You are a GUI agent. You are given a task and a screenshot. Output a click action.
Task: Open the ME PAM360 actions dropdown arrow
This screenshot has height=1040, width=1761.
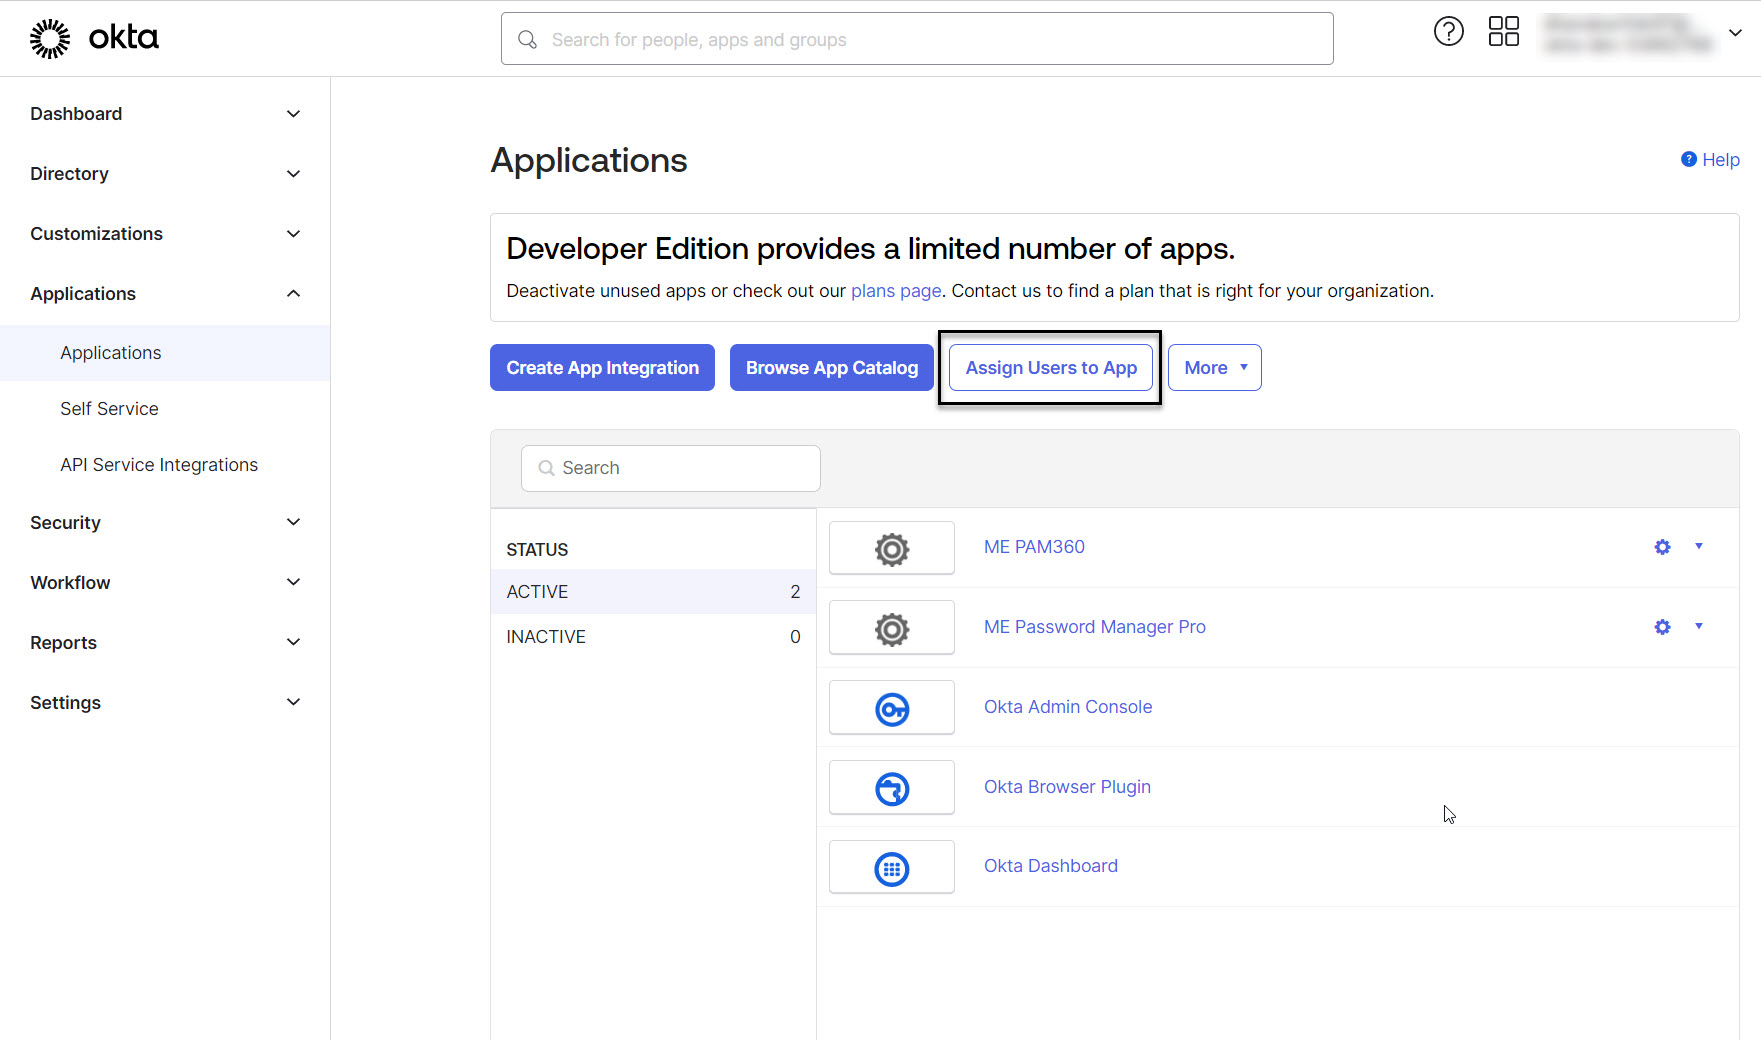(1698, 546)
